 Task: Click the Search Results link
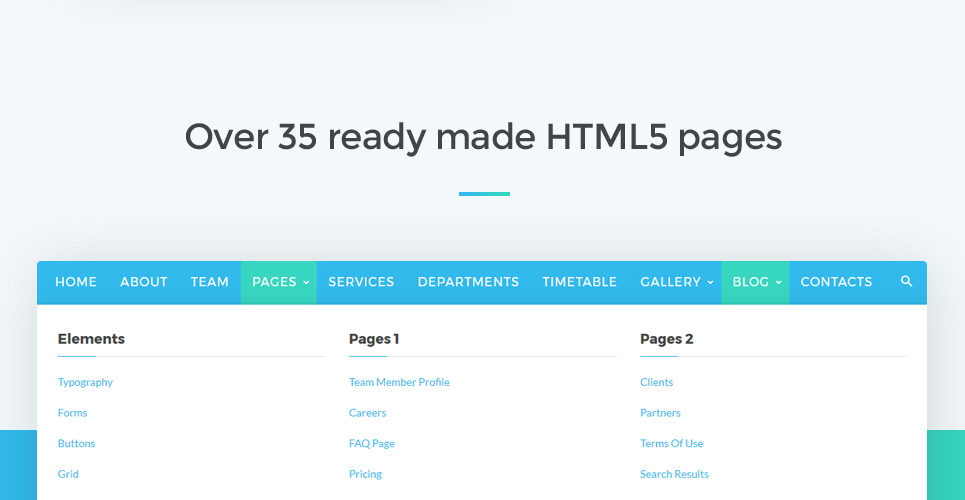tap(674, 474)
